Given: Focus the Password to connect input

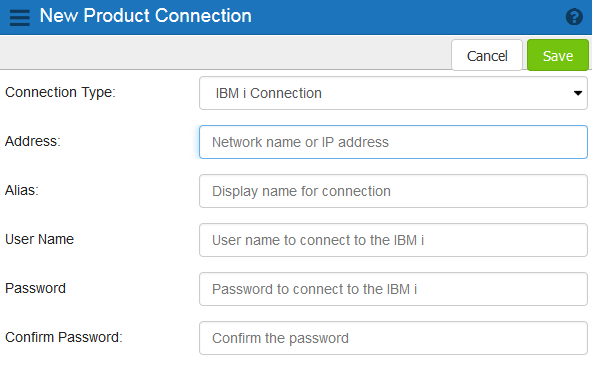Looking at the screenshot, I should (393, 289).
